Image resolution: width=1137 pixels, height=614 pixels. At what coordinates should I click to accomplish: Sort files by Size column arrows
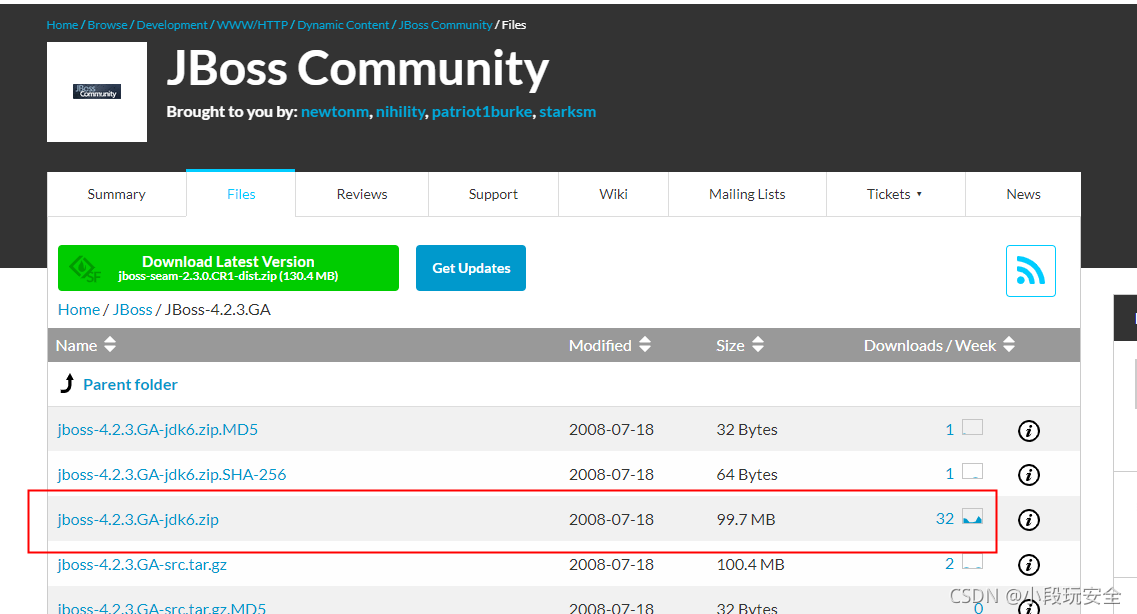[x=758, y=344]
